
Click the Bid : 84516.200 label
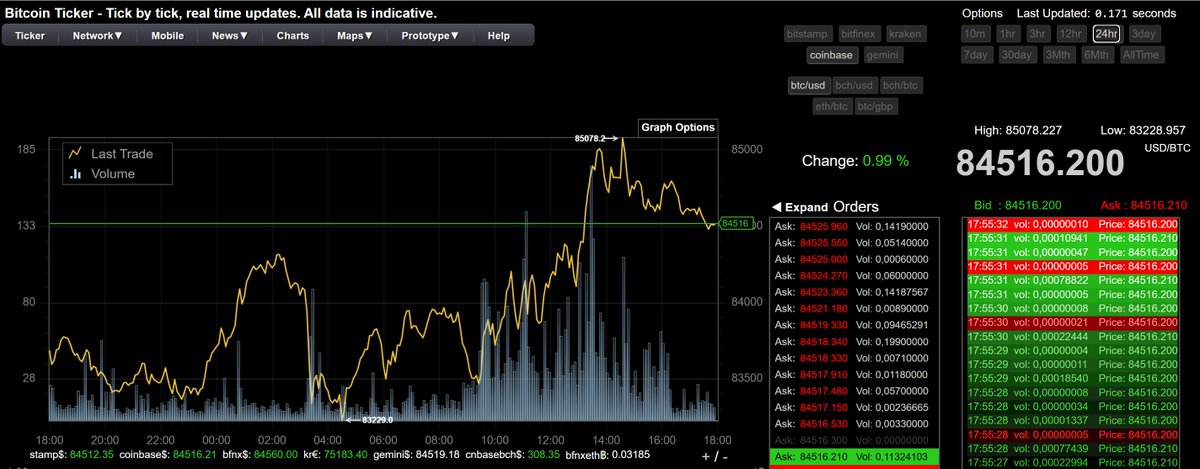pos(1017,204)
